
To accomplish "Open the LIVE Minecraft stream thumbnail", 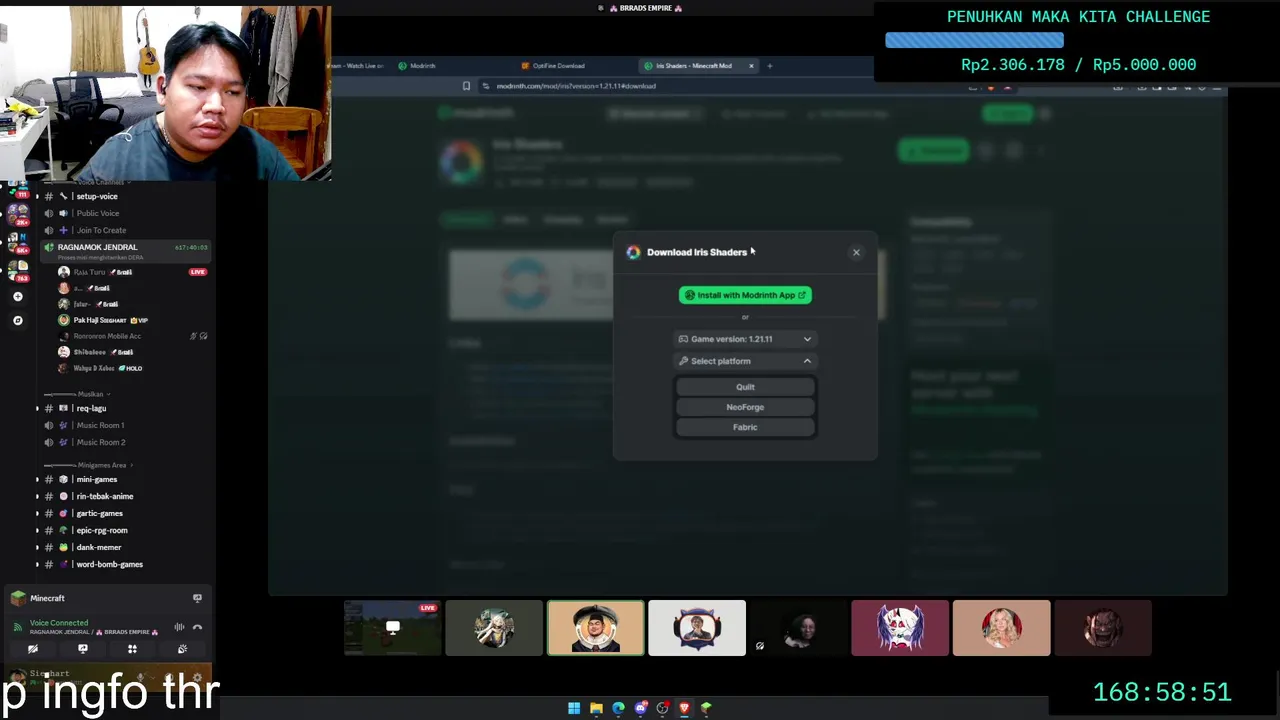I will coord(392,628).
